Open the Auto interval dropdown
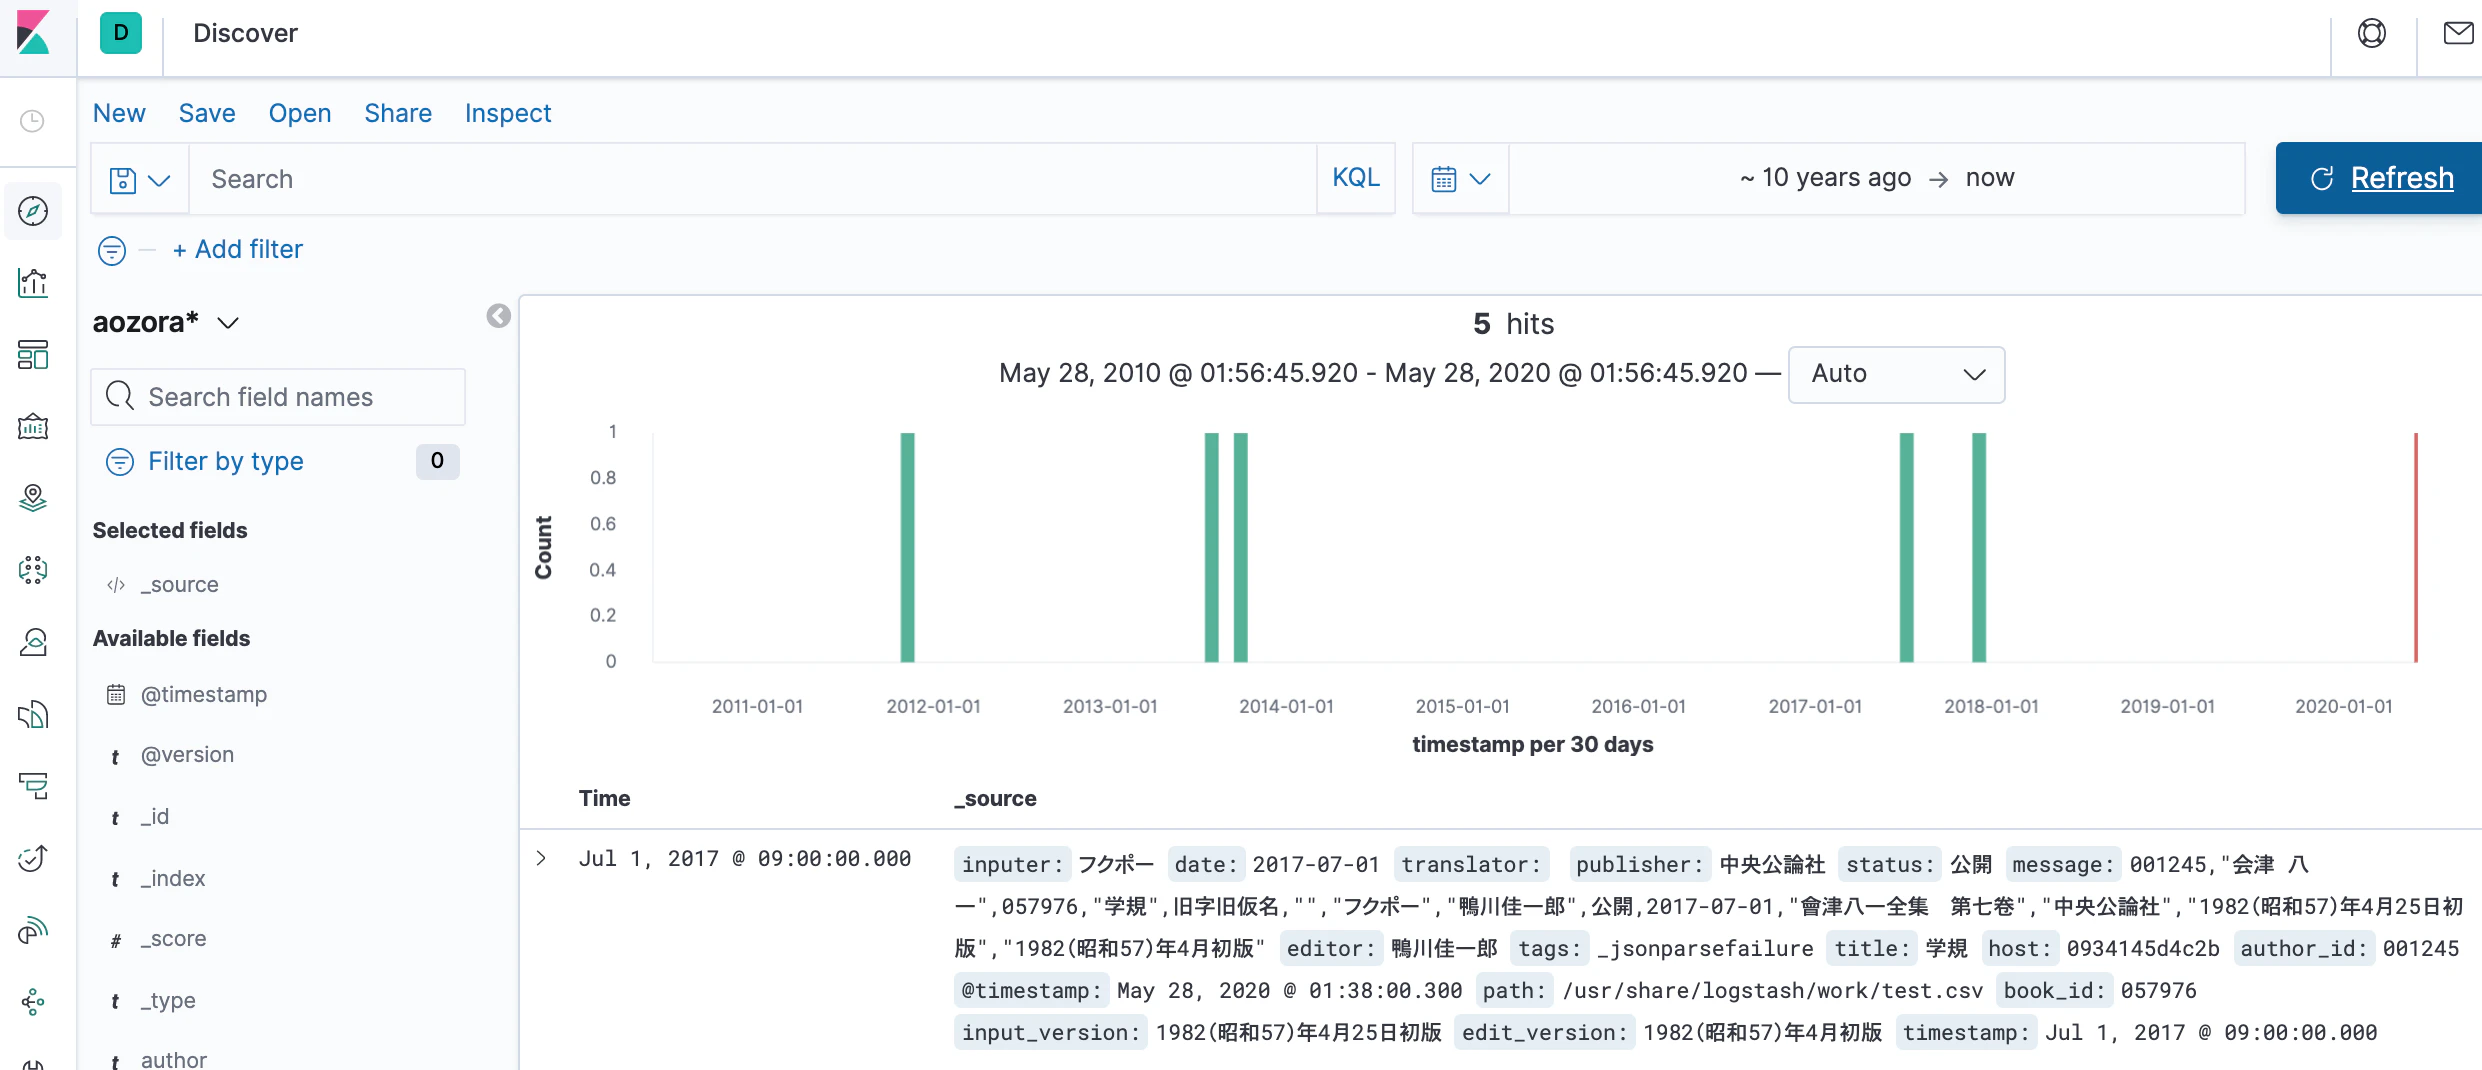Screen dimensions: 2482x1070 point(1896,374)
